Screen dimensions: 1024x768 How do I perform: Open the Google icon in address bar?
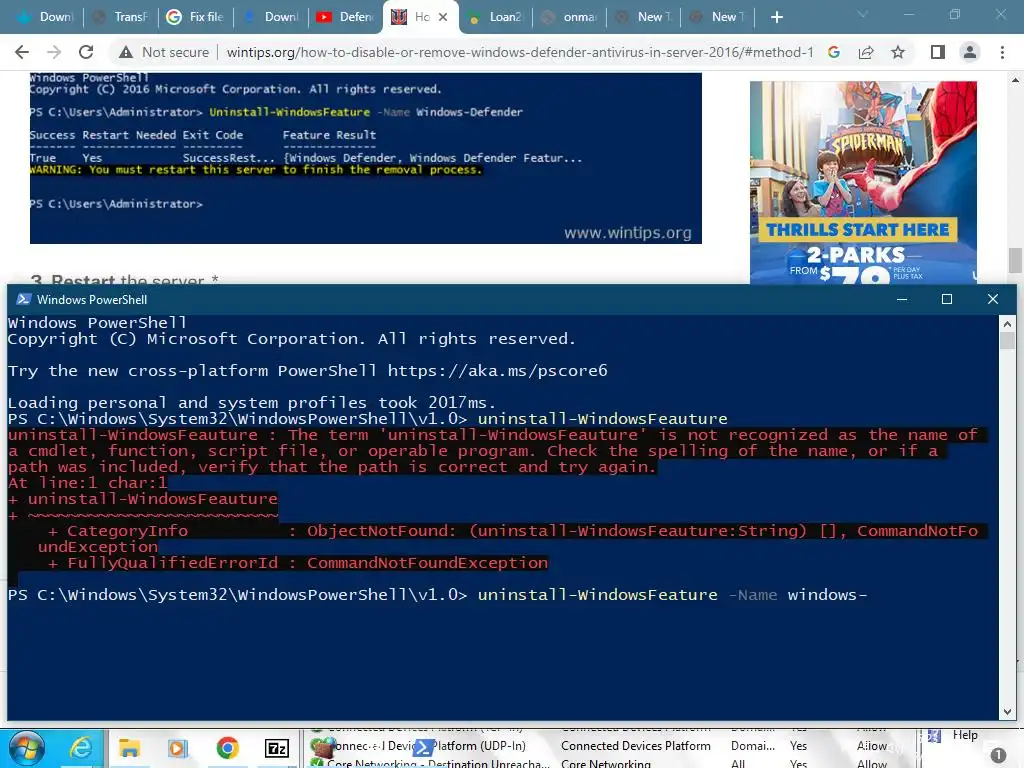click(834, 52)
